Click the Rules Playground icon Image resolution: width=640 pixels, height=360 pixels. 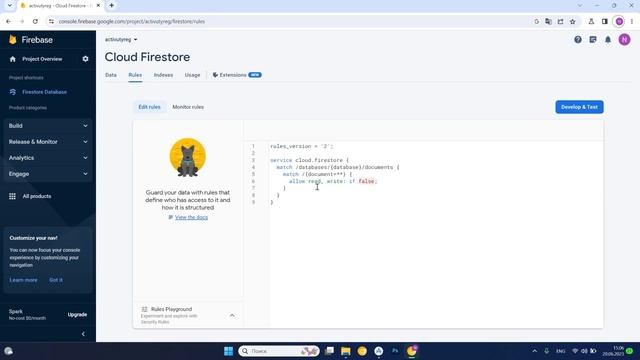pyautogui.click(x=144, y=309)
